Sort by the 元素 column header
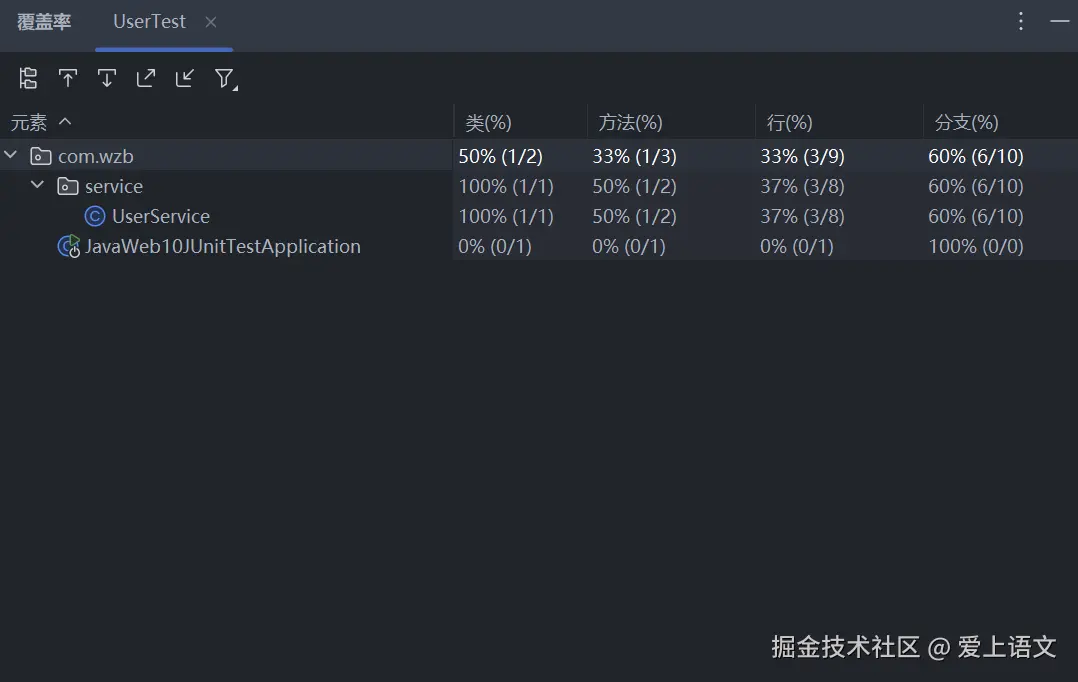 pos(29,123)
